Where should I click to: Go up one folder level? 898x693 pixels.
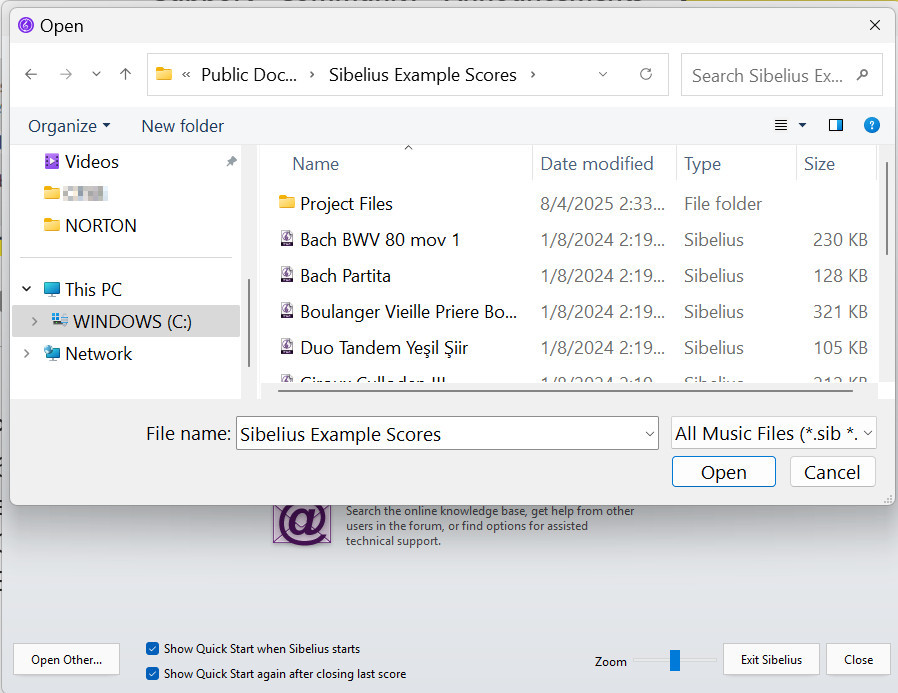(x=125, y=74)
